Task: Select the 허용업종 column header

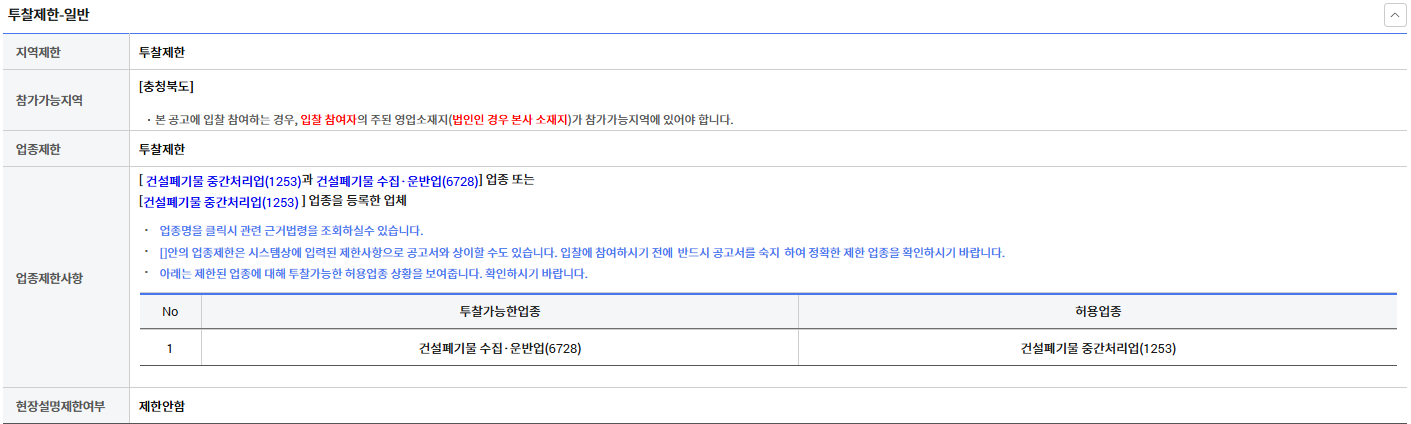Action: click(x=1098, y=312)
